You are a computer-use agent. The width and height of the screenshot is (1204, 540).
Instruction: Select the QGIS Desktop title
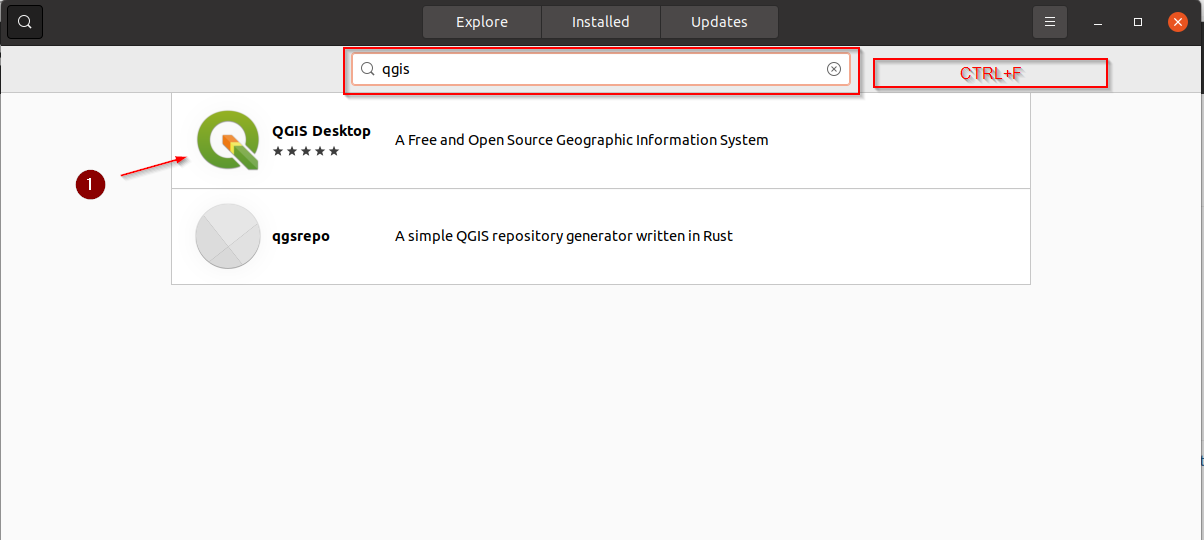click(321, 131)
